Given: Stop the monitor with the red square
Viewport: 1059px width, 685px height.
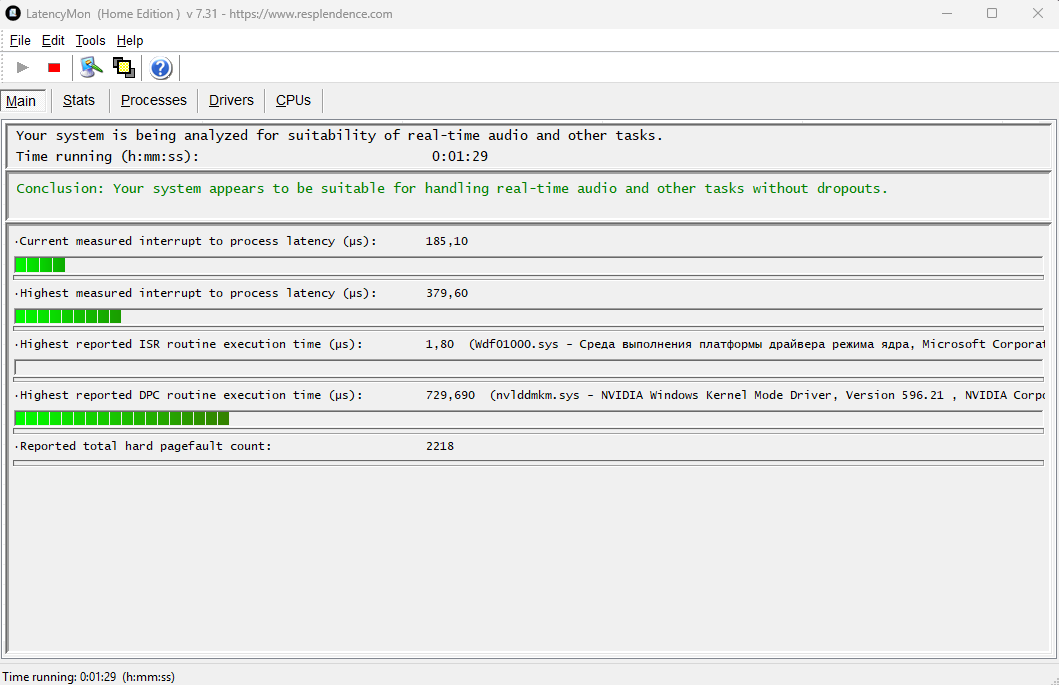Looking at the screenshot, I should (54, 68).
